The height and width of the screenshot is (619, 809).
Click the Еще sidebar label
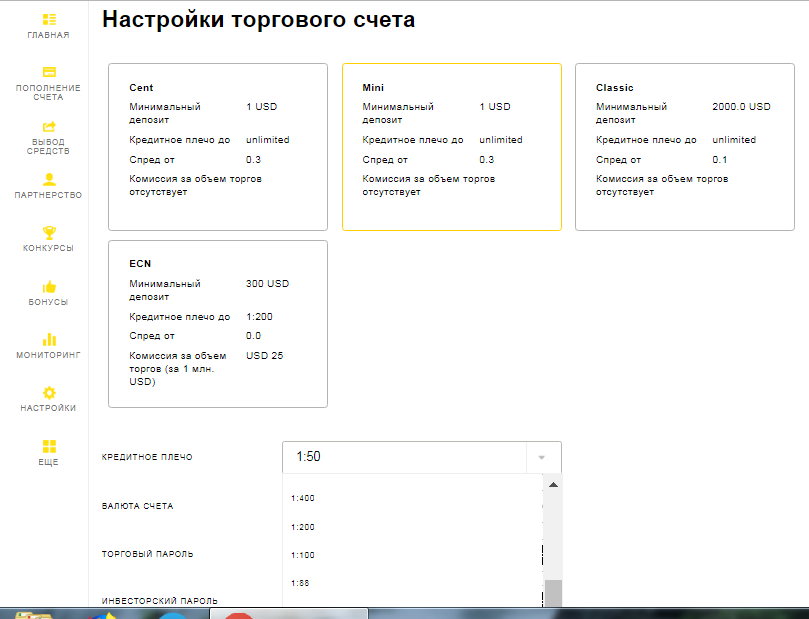48,462
